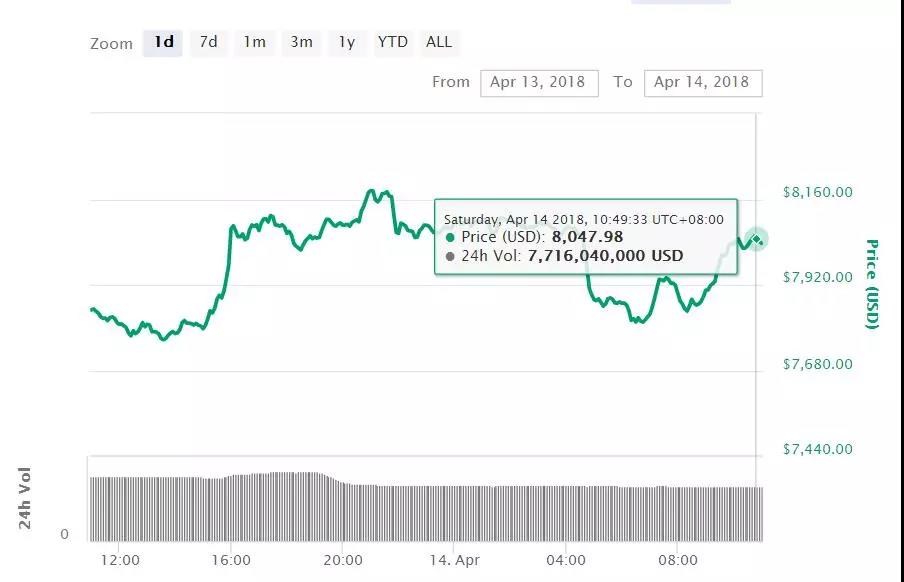904x582 pixels.
Task: Click the highlighted price point marker on the line
Action: [x=756, y=238]
